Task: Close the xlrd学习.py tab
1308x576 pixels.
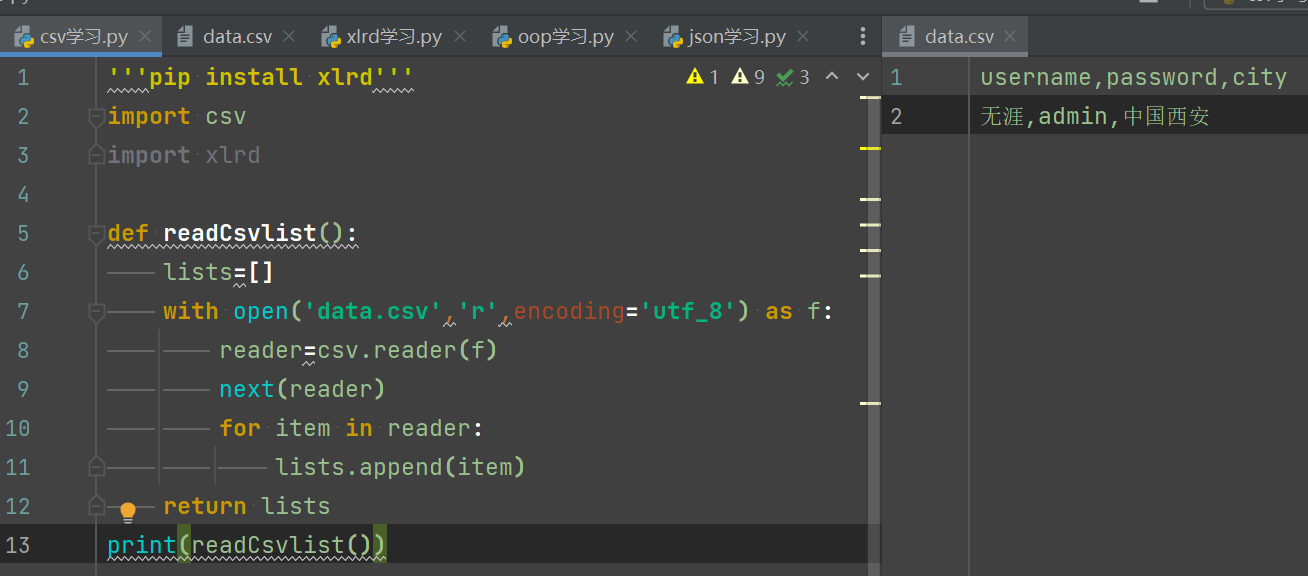Action: pyautogui.click(x=460, y=37)
